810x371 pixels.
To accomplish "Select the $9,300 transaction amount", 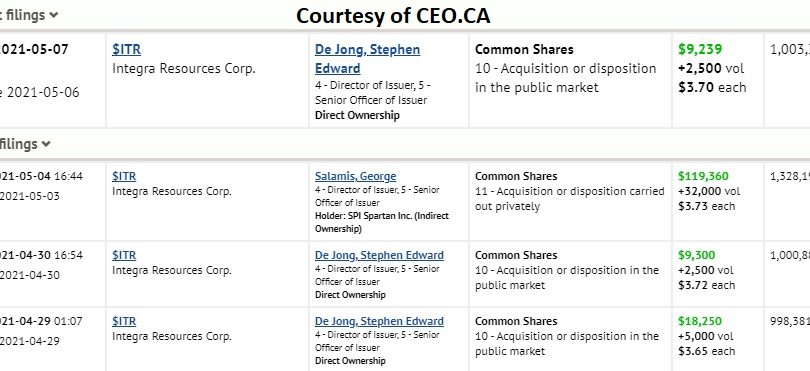I will (696, 255).
